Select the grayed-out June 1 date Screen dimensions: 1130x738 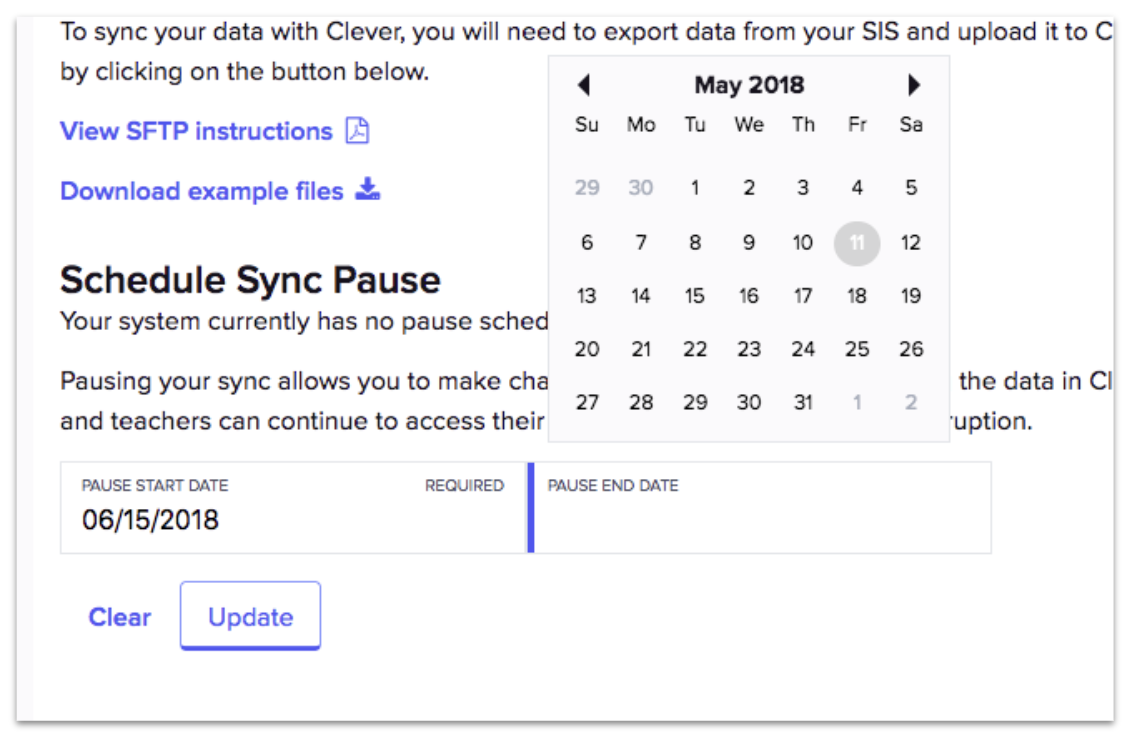click(856, 402)
